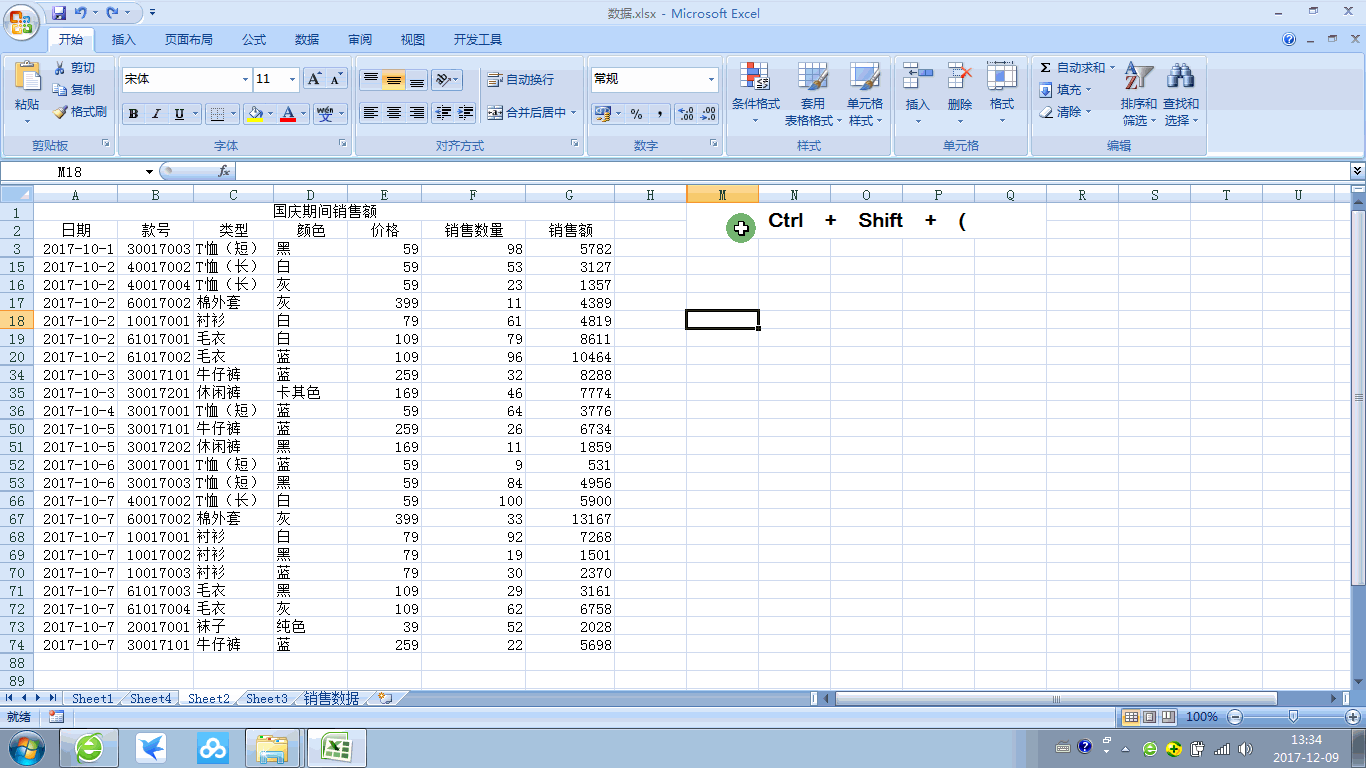Click the 删除 cells button
The height and width of the screenshot is (768, 1366).
960,94
